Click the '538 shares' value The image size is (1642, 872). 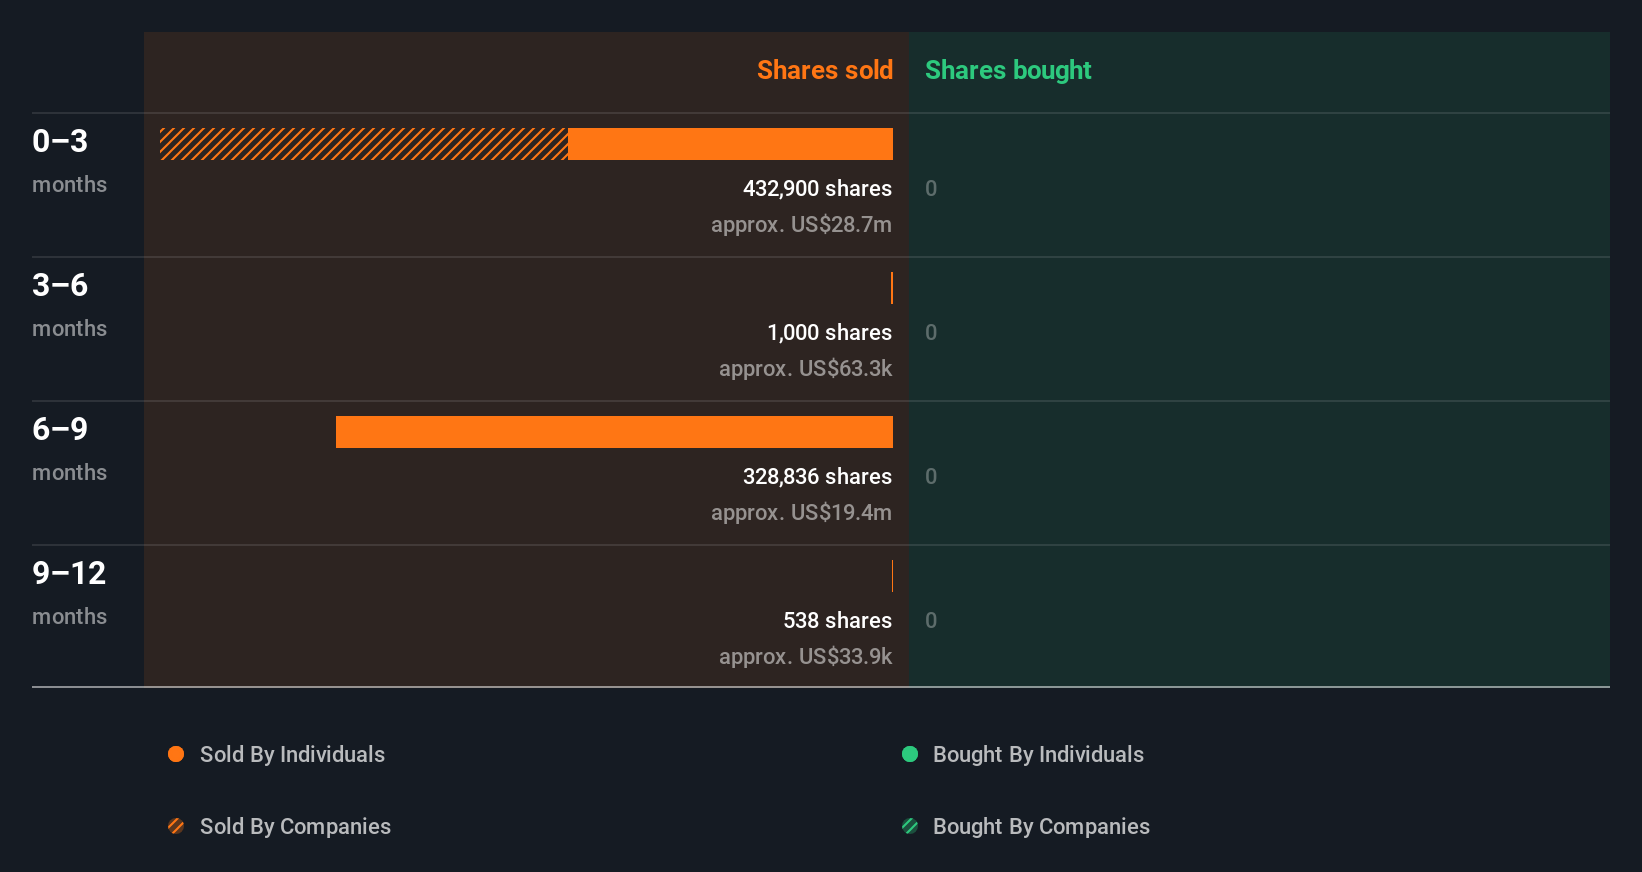837,621
